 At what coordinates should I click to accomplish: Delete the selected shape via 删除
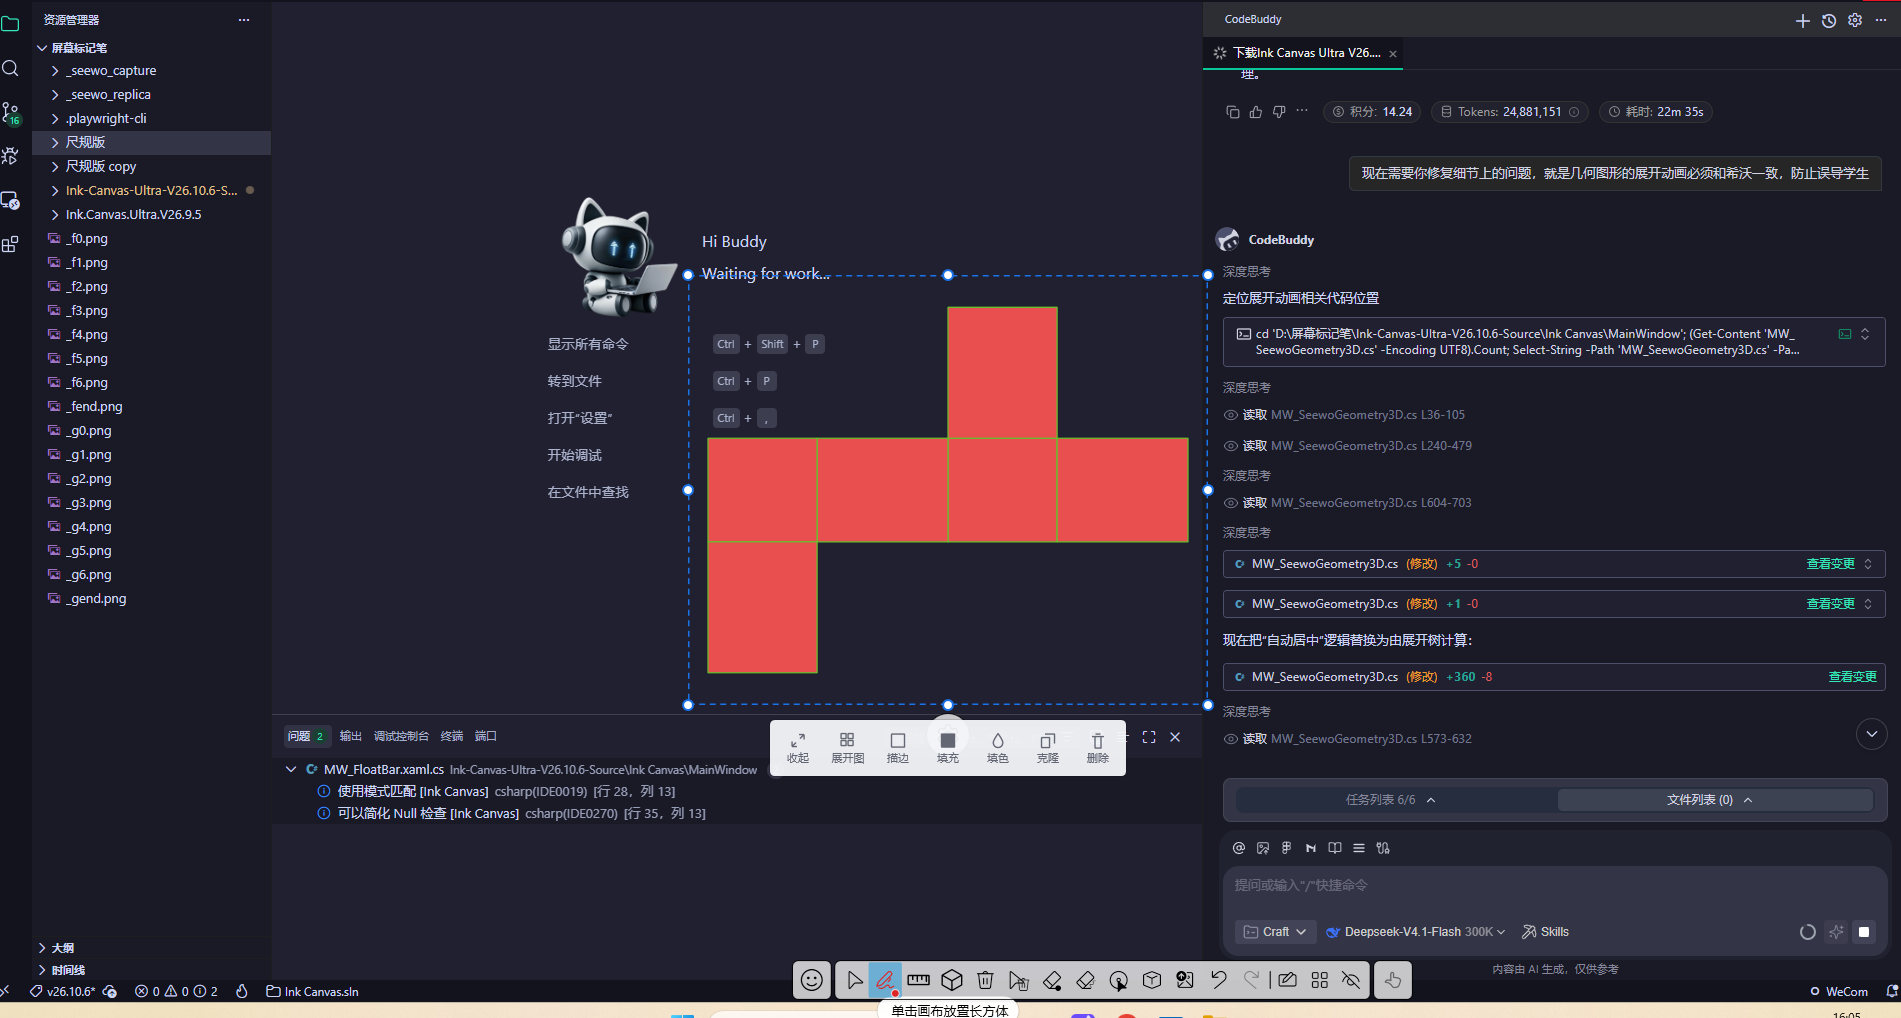[x=1098, y=748]
